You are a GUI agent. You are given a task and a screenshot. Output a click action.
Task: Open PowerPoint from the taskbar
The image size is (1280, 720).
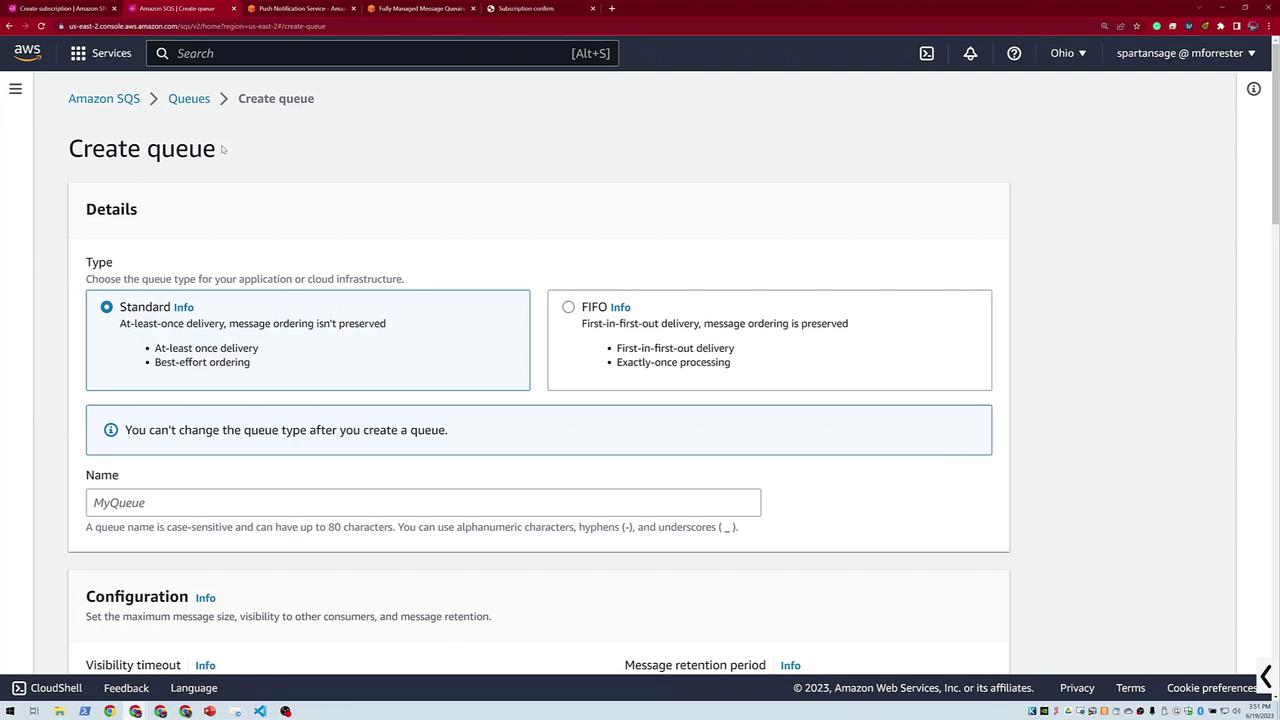210,711
